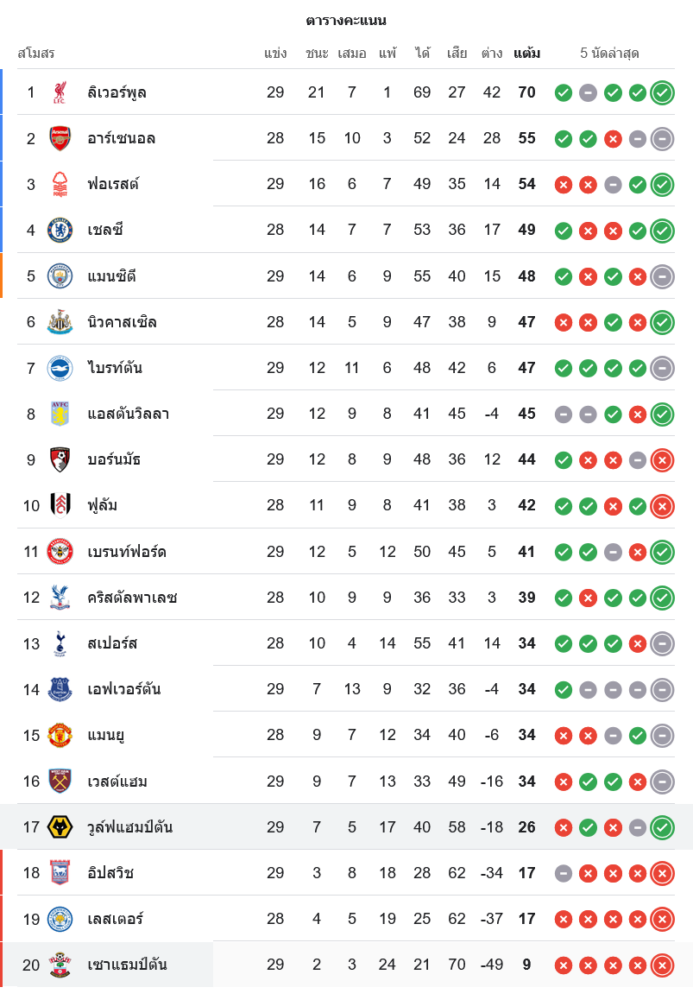This screenshot has height=1000, width=693.
Task: Click the Tottenham Spurs crest icon
Action: click(x=60, y=643)
